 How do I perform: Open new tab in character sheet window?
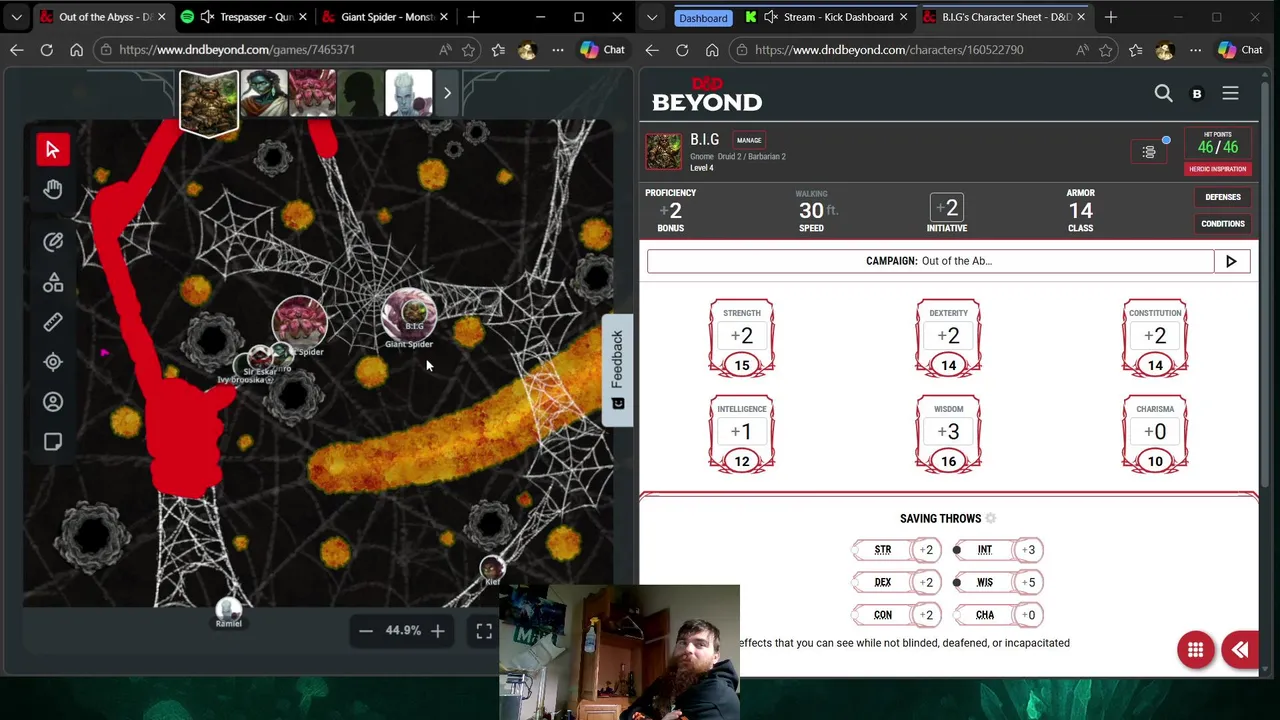[x=1110, y=17]
